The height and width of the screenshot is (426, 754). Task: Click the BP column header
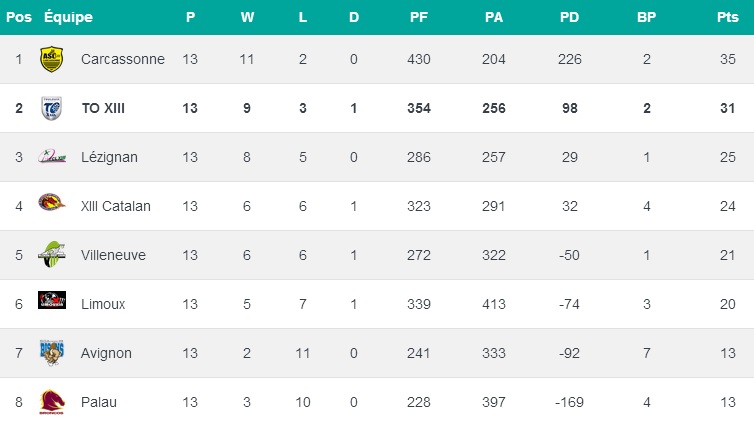click(x=646, y=17)
